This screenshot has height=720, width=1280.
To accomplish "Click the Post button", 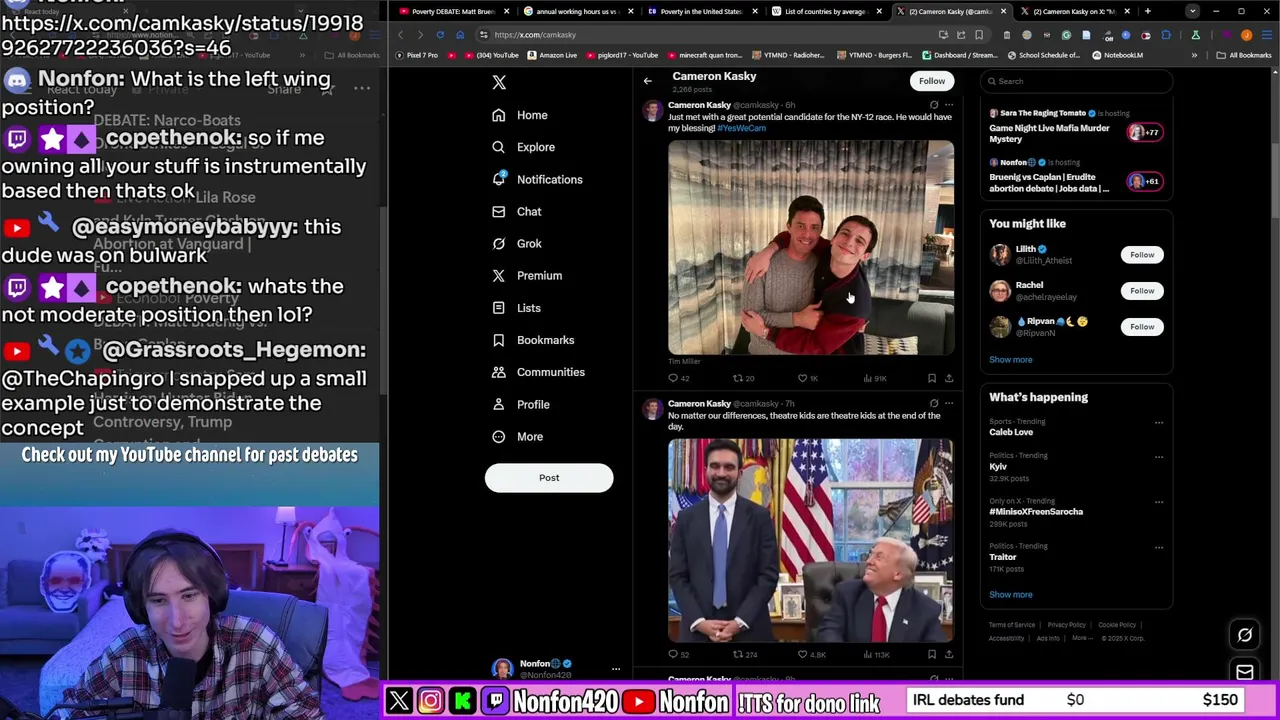I will pos(549,478).
